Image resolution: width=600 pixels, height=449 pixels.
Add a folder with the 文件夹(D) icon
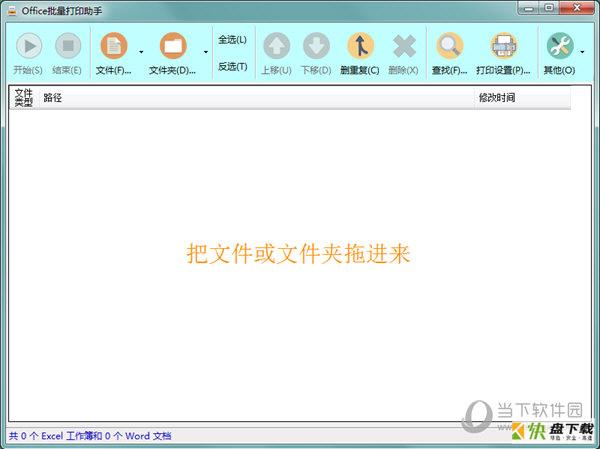[x=173, y=46]
